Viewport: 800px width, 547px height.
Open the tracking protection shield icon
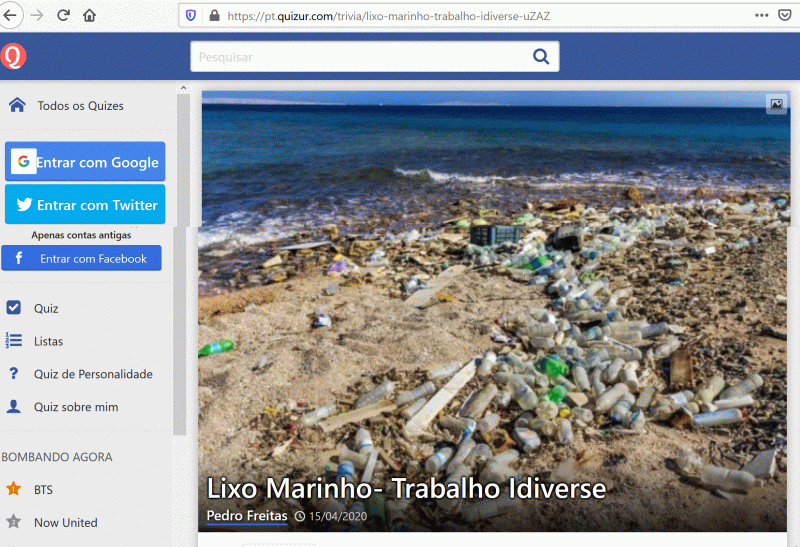pyautogui.click(x=190, y=16)
